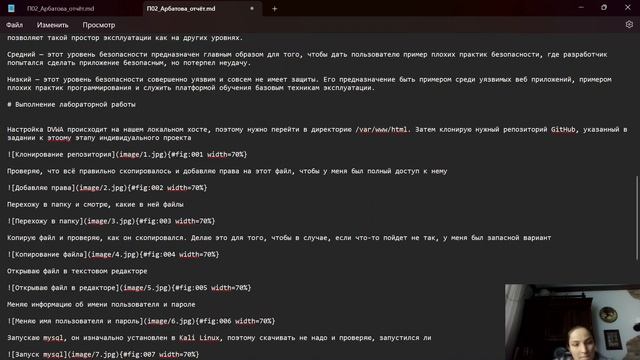Click the 'Копирование файла' image line
This screenshot has height=360, width=640.
click(x=113, y=254)
